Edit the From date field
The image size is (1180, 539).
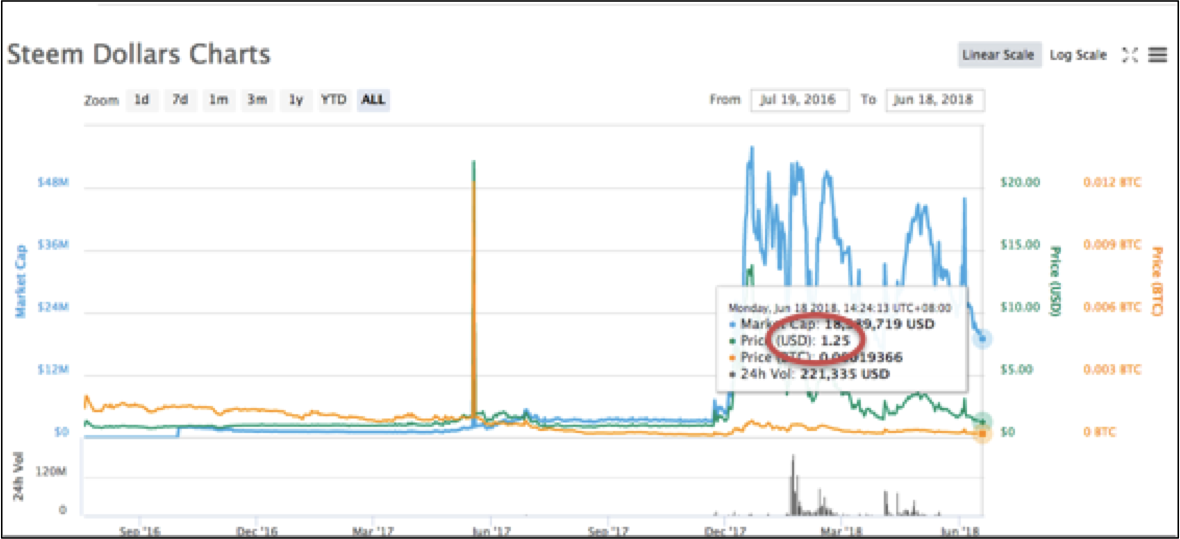(799, 99)
